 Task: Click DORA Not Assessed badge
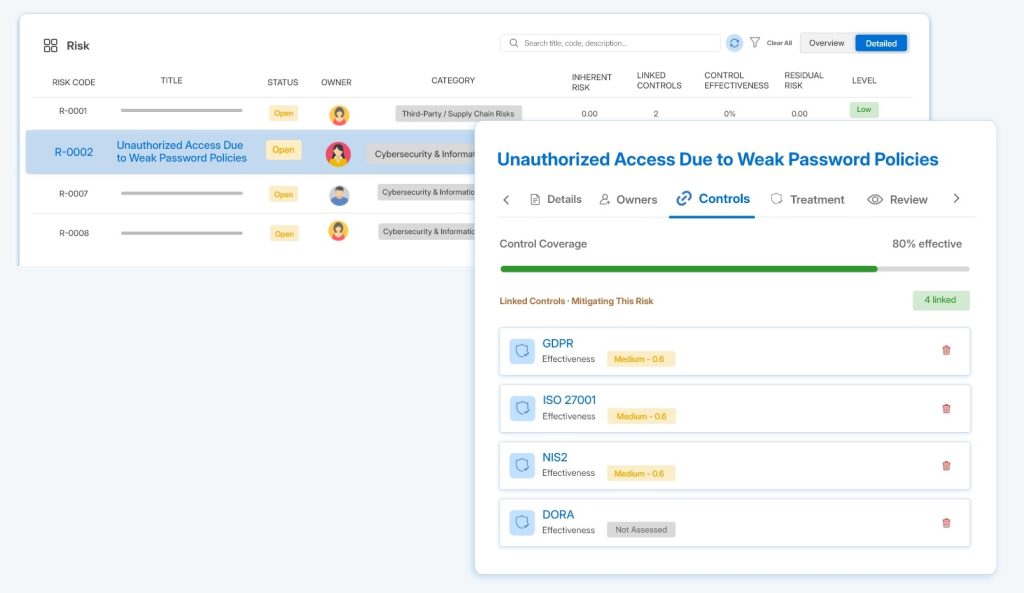coord(641,530)
